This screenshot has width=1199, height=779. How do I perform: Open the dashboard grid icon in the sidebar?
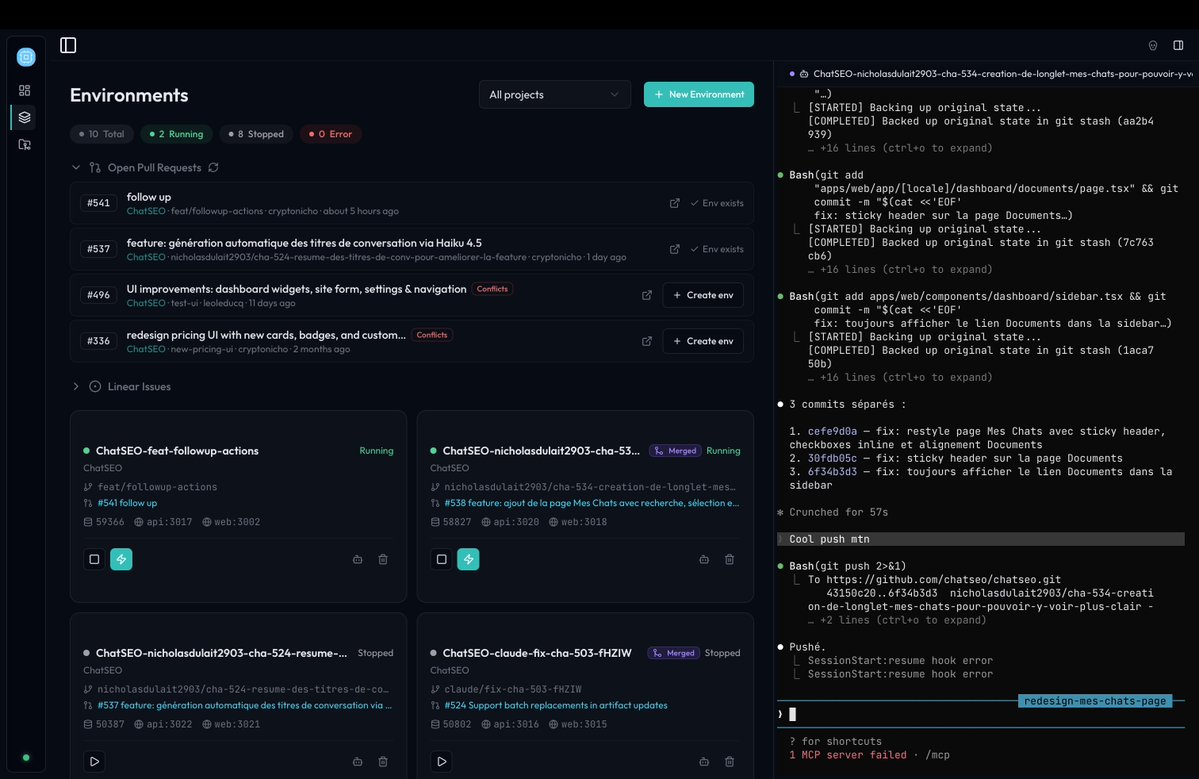[24, 89]
